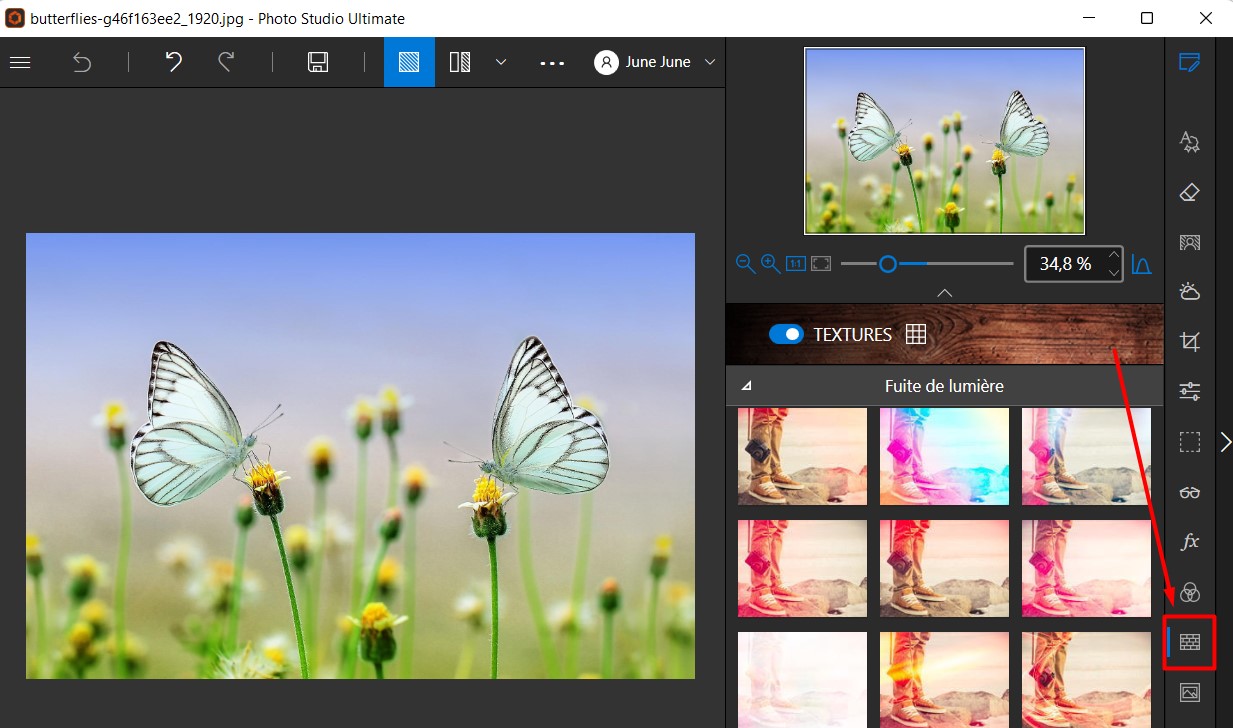Zoom in with the plus magnifier

(x=770, y=264)
